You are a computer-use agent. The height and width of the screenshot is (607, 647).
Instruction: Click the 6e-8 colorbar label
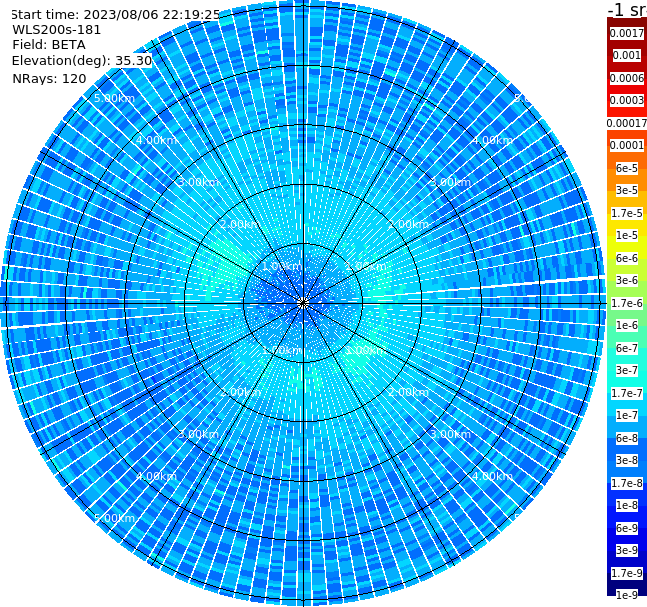[627, 438]
